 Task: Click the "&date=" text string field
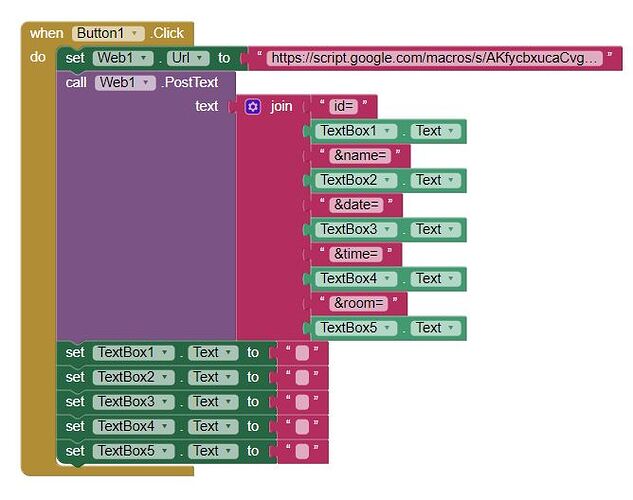point(356,205)
